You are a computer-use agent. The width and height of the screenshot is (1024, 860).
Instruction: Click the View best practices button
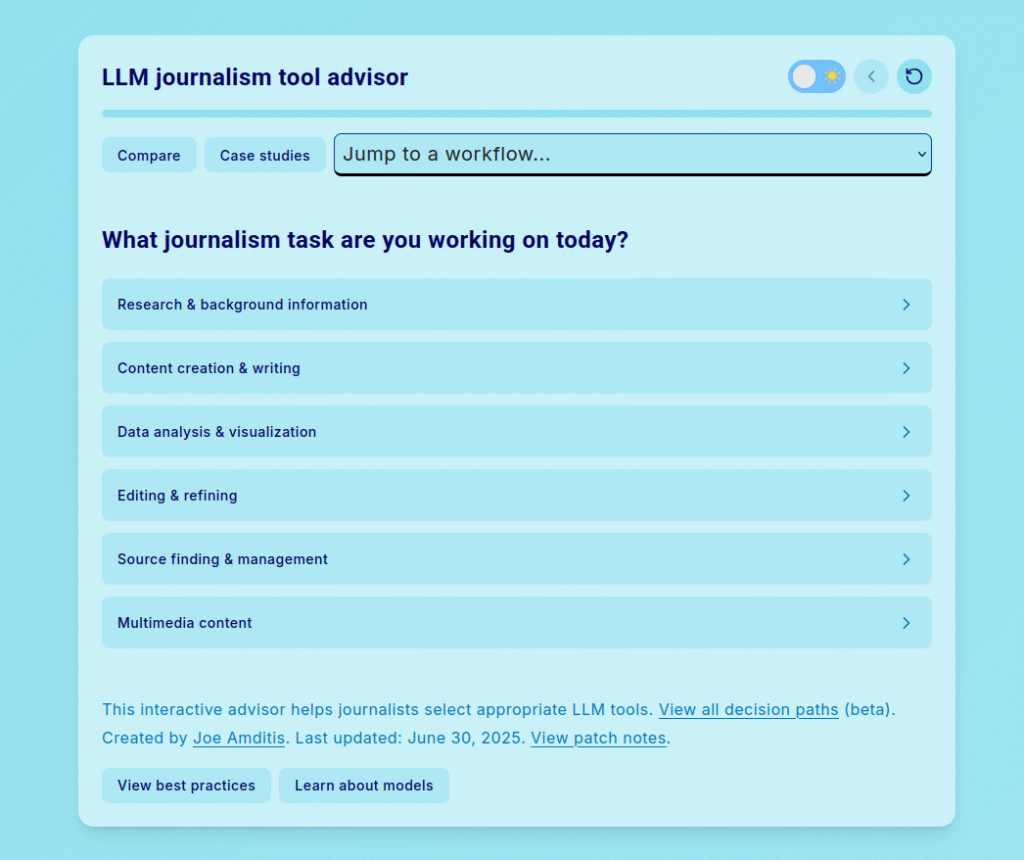tap(186, 785)
